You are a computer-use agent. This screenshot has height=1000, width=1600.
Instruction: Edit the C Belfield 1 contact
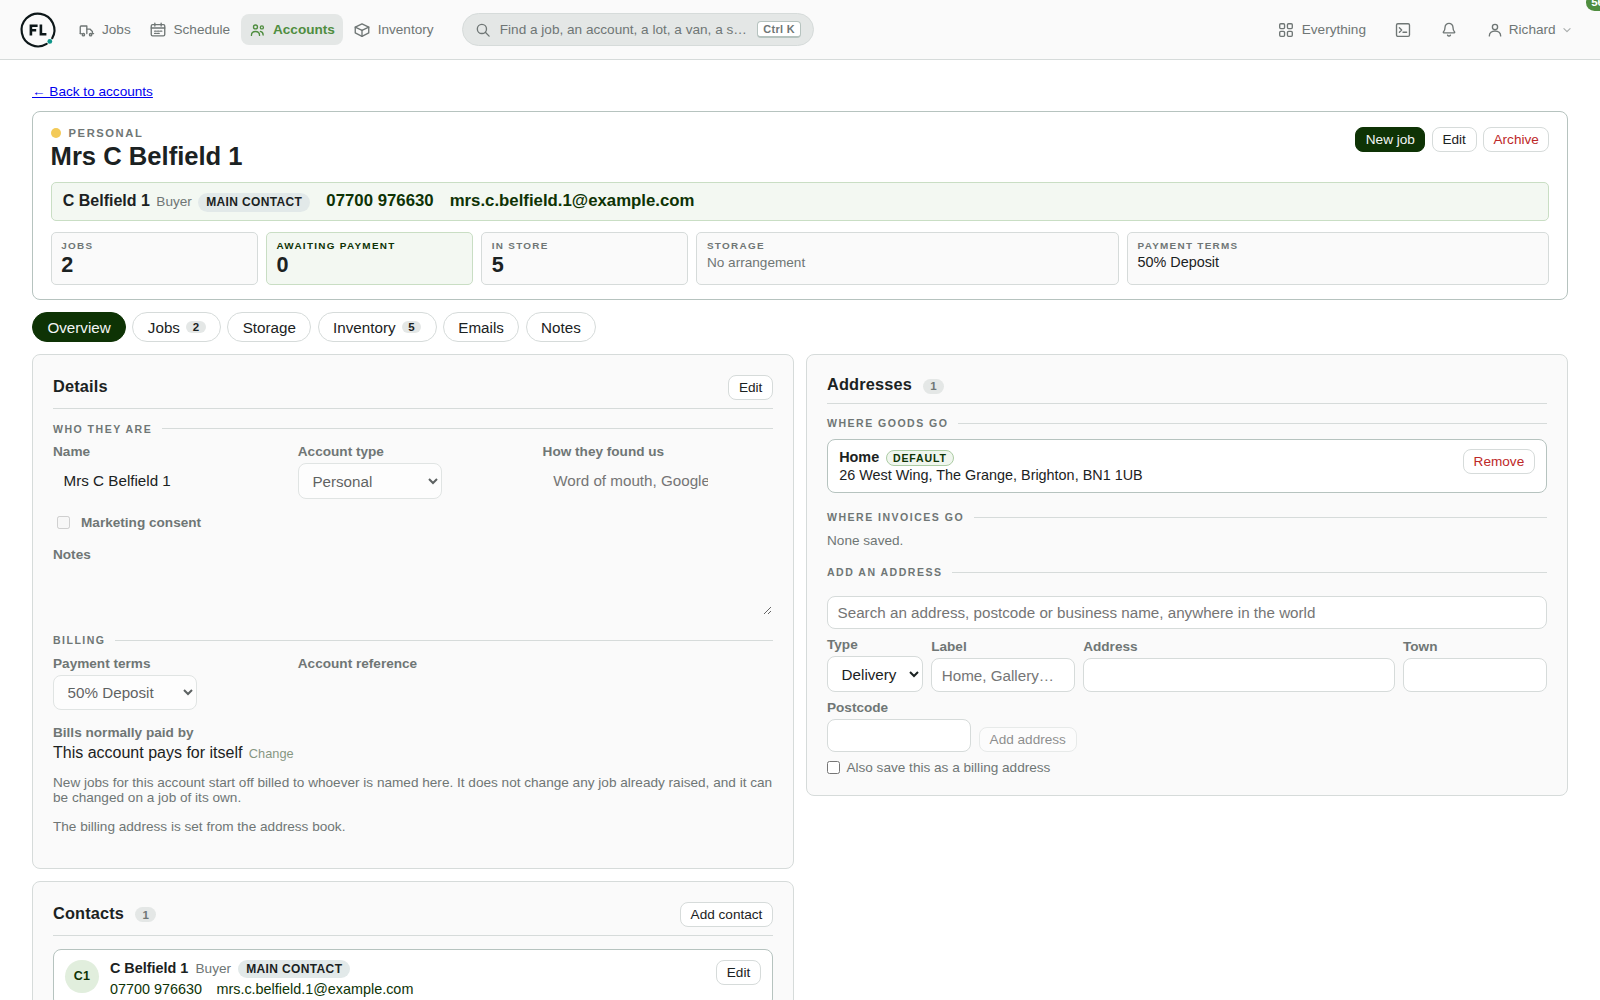pos(738,973)
